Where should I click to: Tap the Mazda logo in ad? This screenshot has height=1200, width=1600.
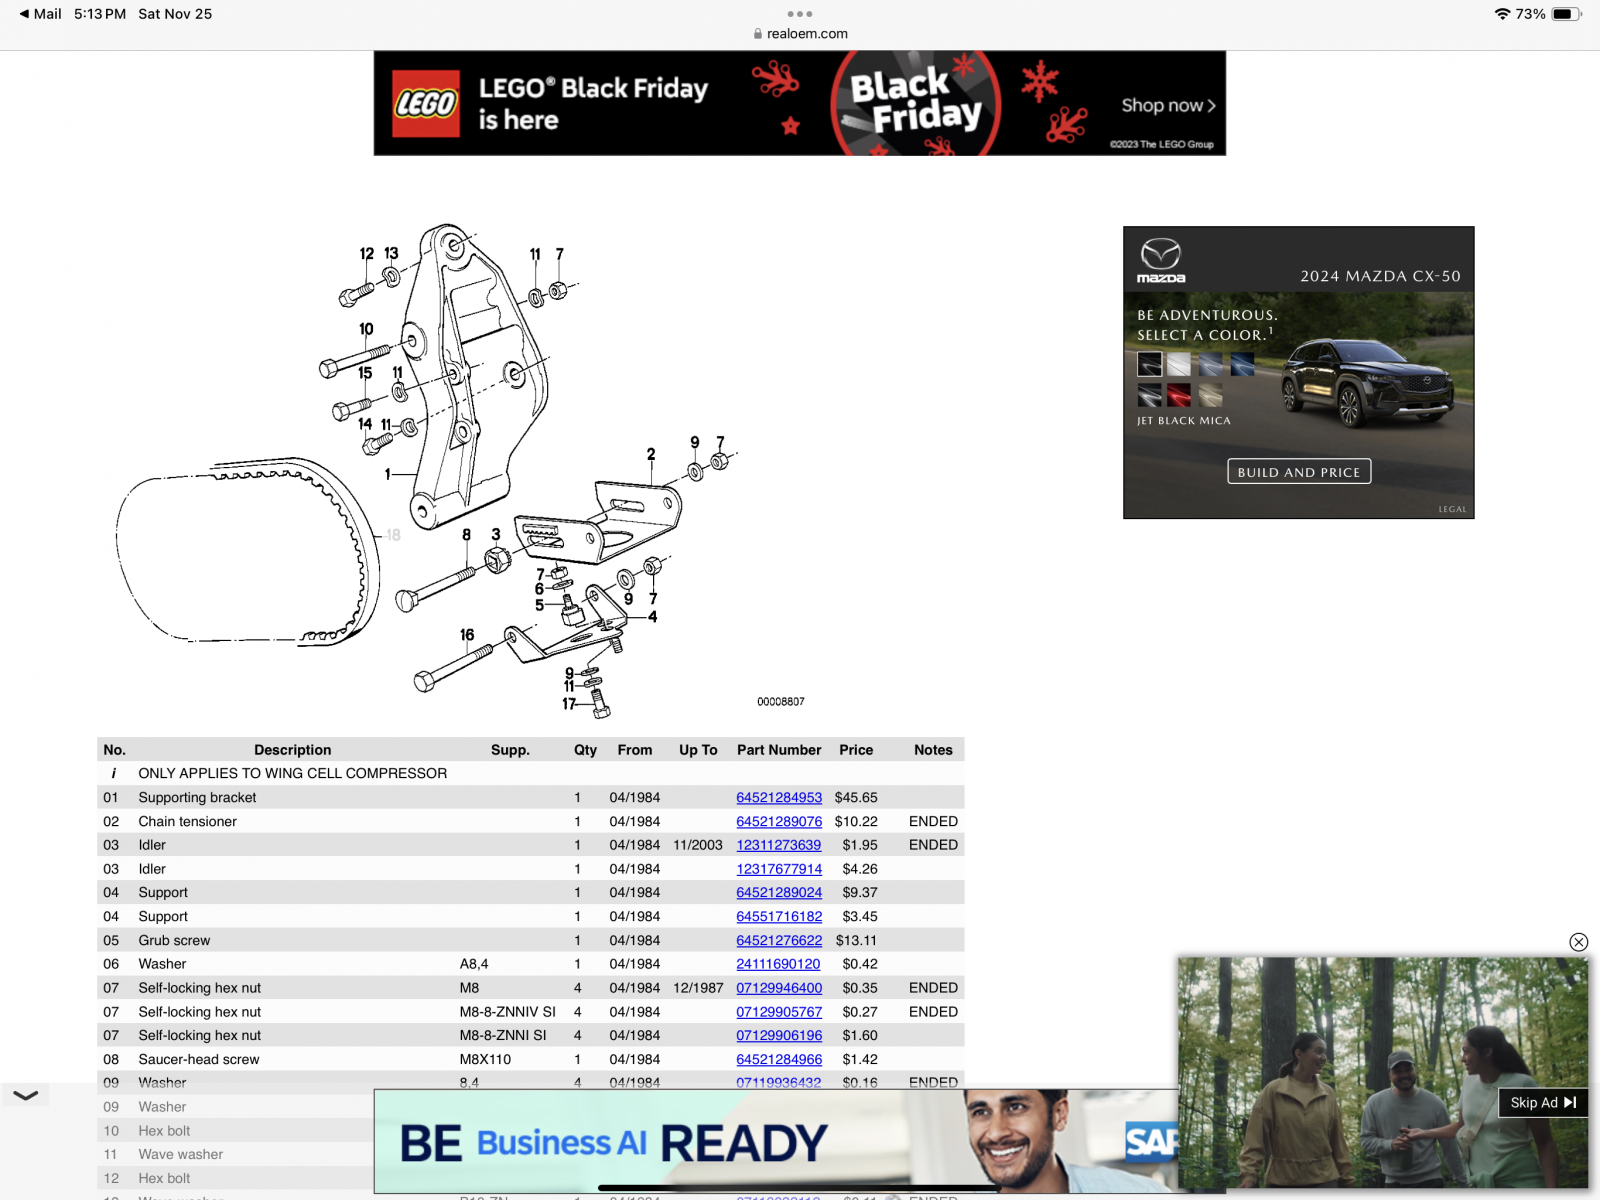click(x=1161, y=260)
